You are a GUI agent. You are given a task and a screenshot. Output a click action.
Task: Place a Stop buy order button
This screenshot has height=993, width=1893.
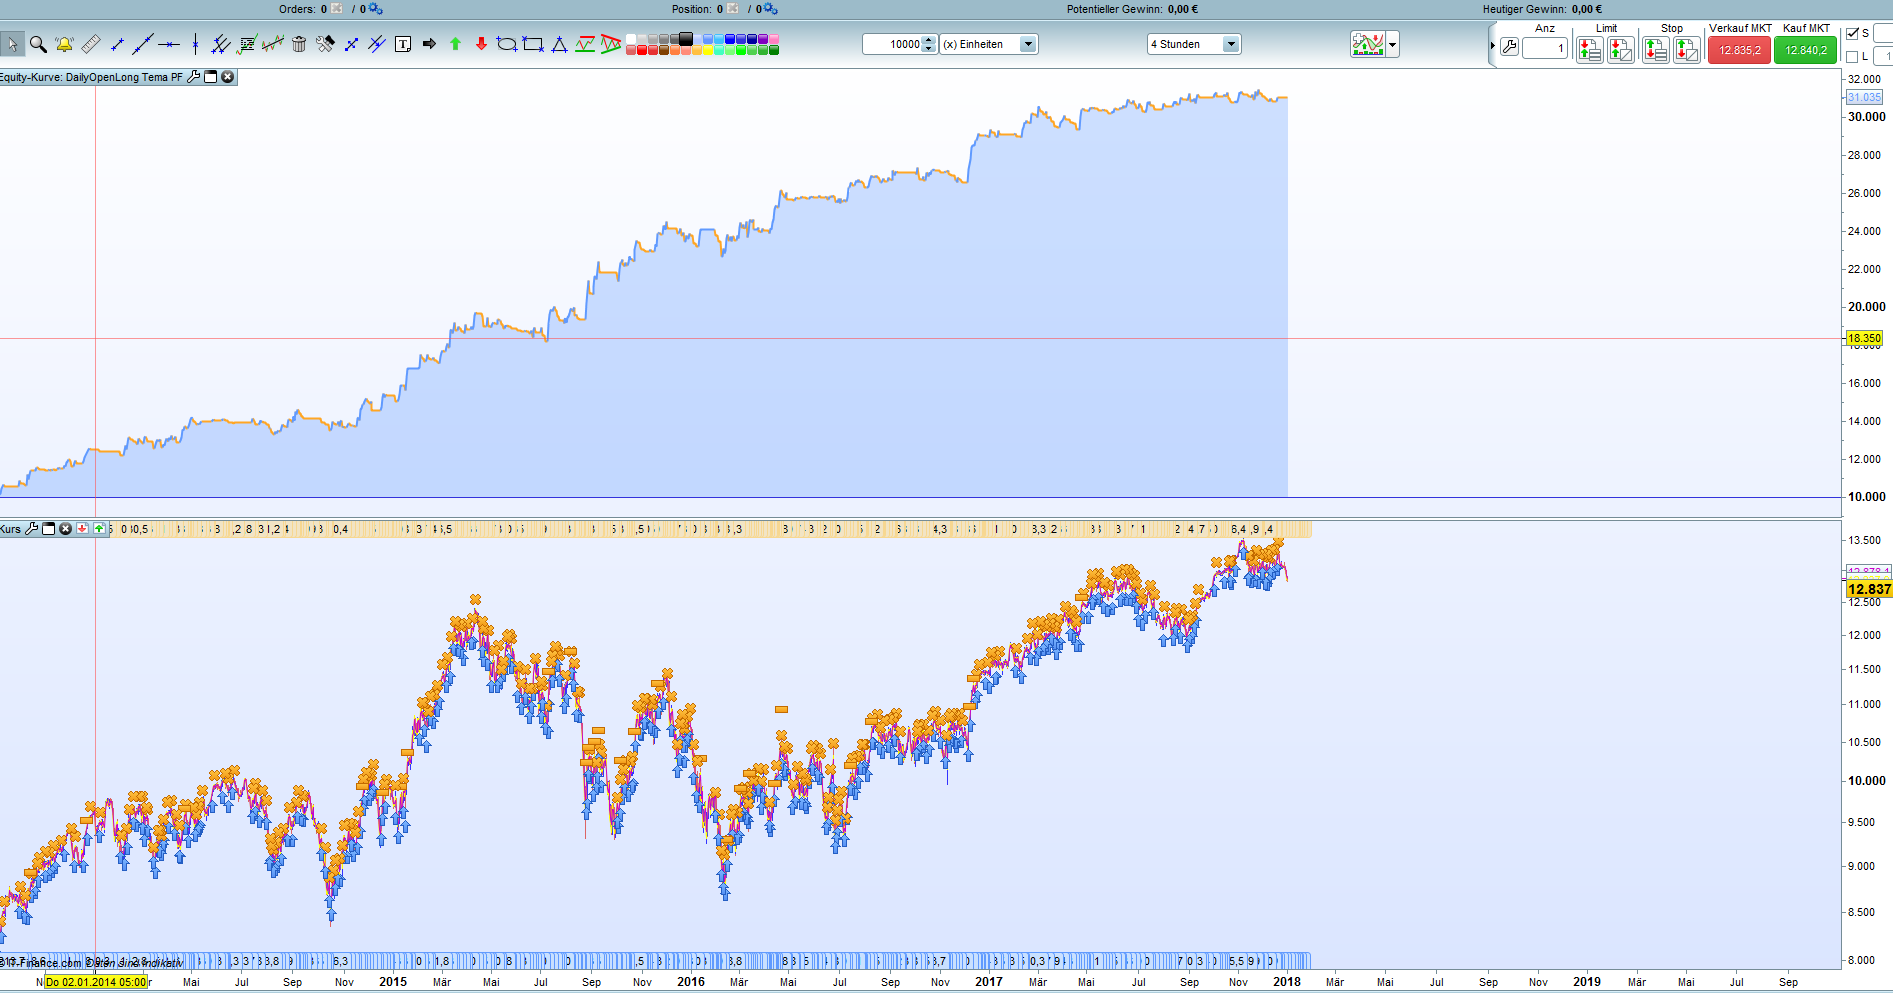click(x=1656, y=49)
